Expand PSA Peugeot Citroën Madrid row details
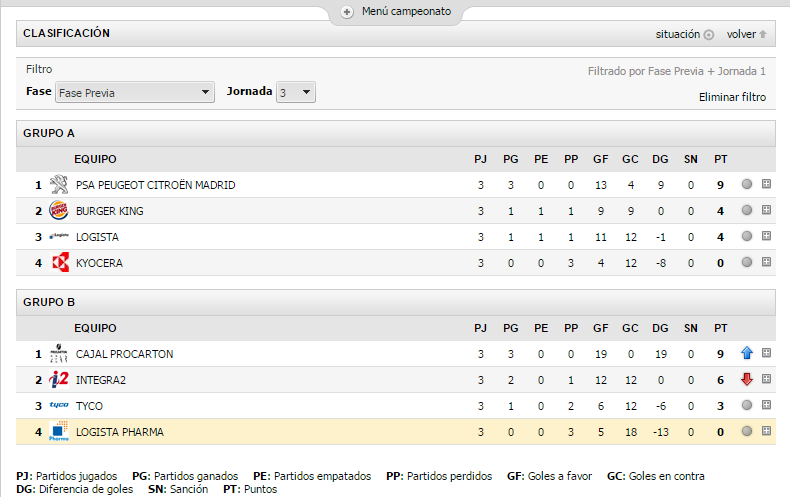Screen dimensions: 790x497 coord(766,184)
